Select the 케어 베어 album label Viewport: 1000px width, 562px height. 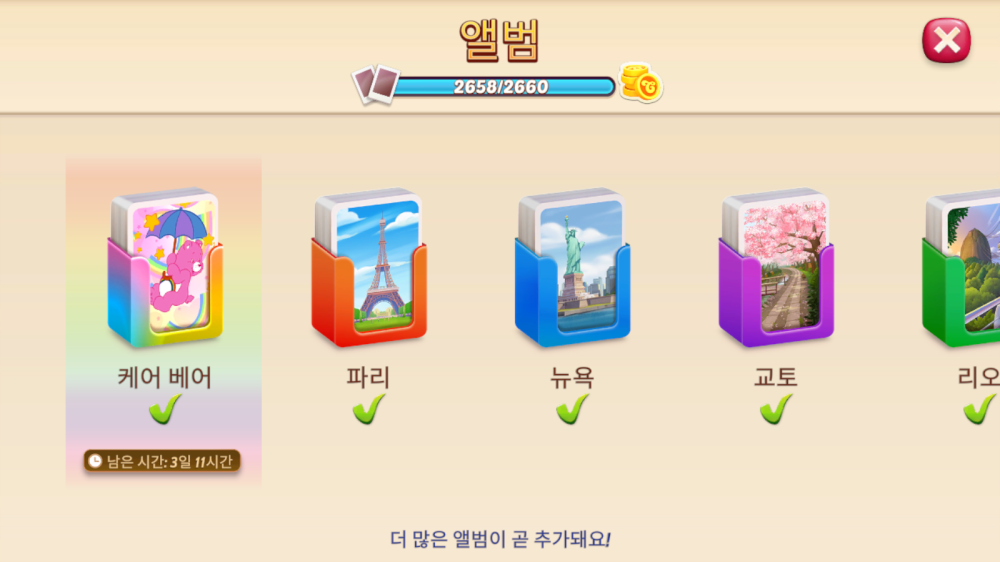[165, 377]
